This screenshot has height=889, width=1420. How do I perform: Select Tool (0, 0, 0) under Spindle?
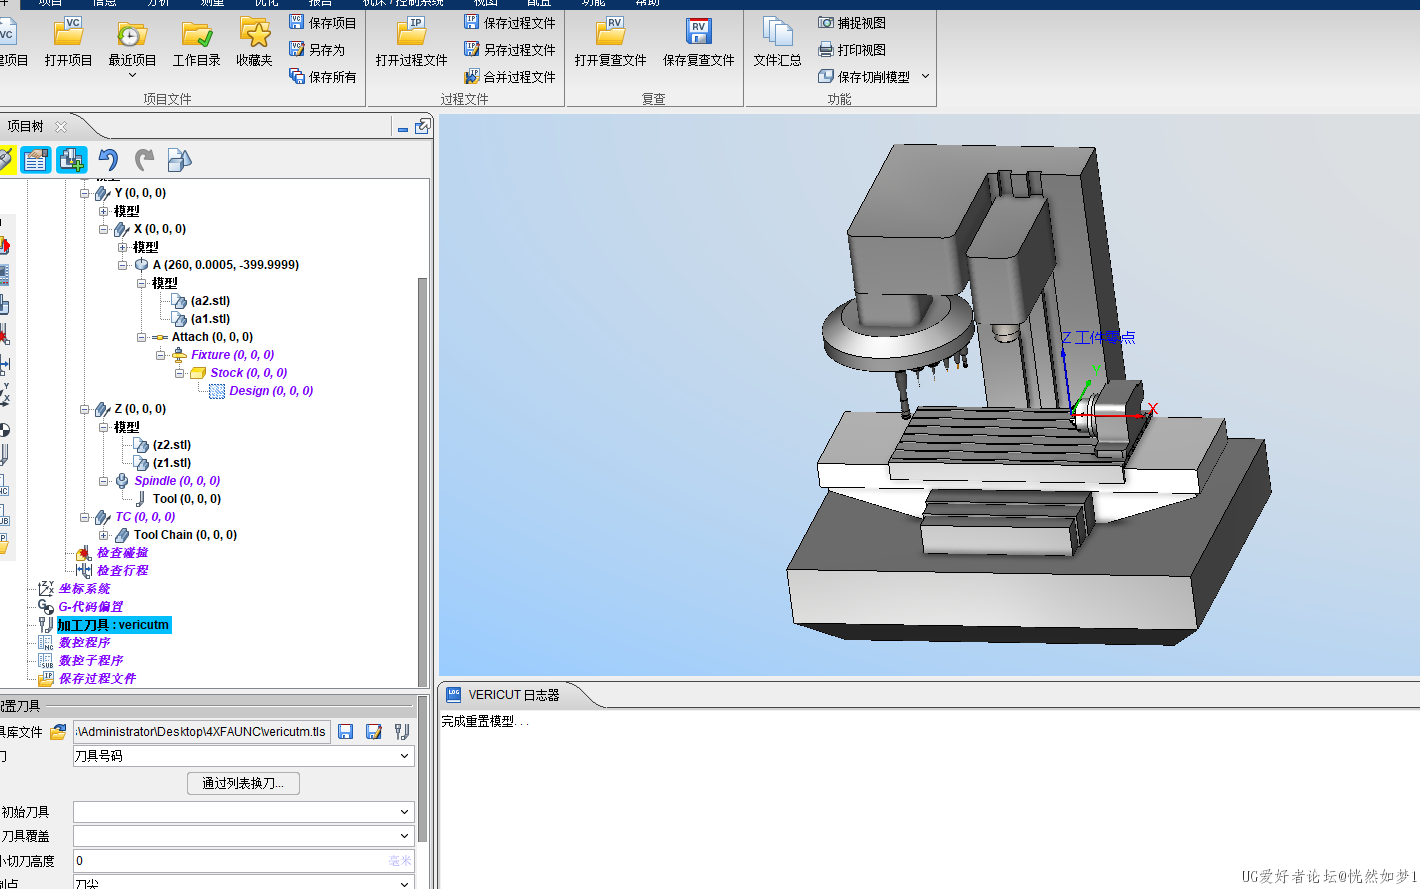187,499
